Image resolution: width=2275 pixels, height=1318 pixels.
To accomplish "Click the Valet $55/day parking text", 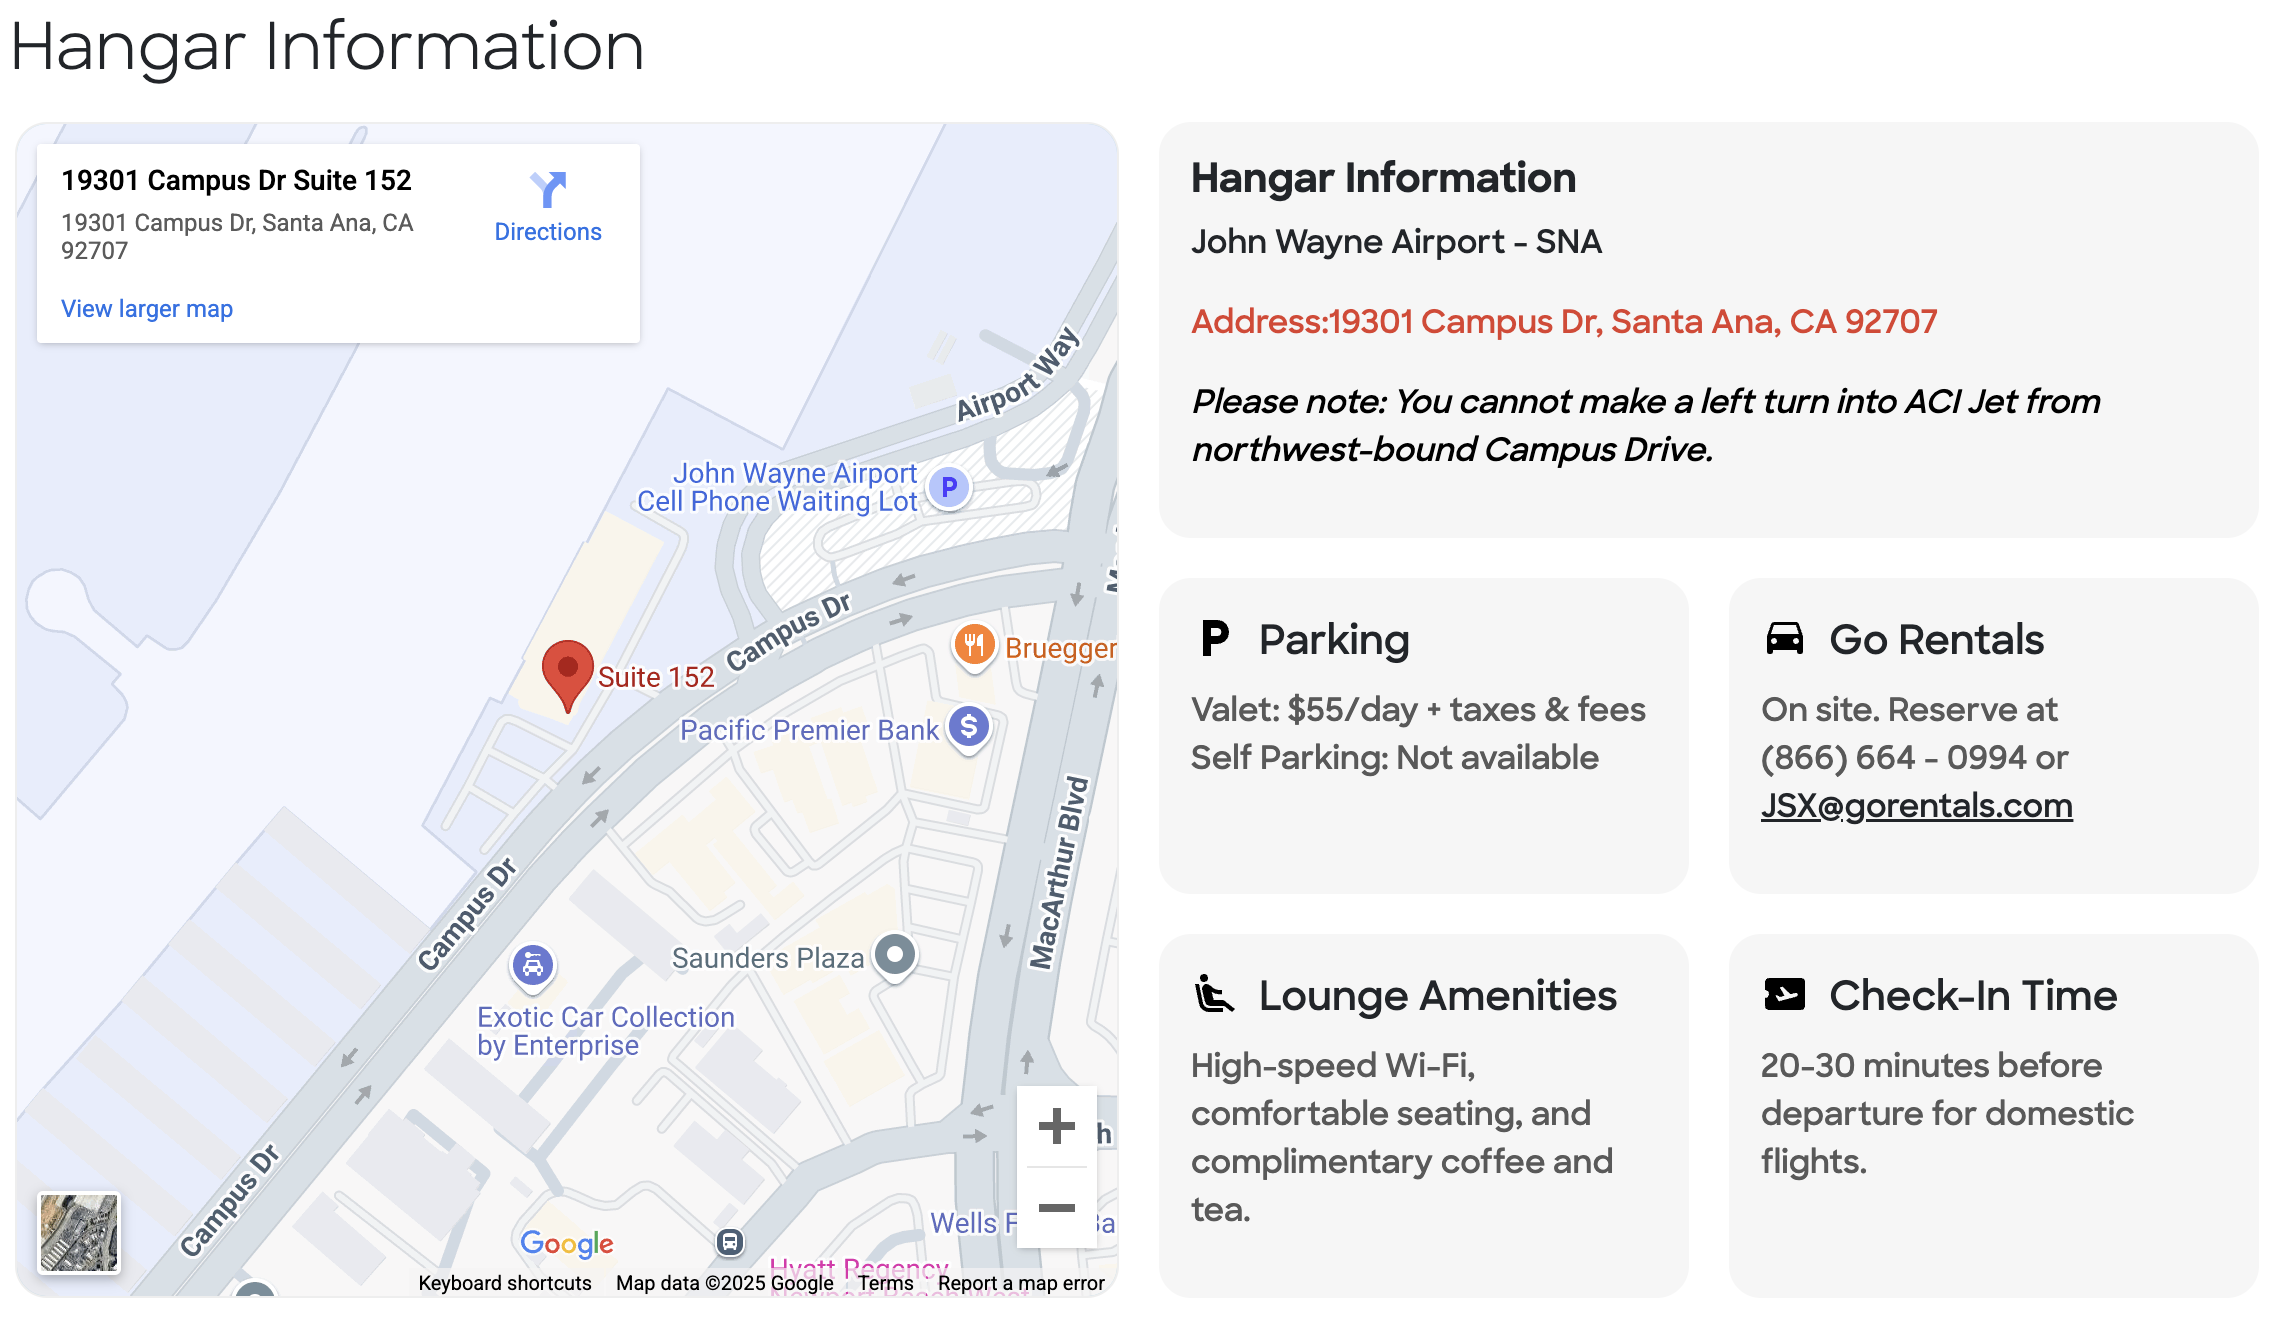I will [x=1418, y=710].
